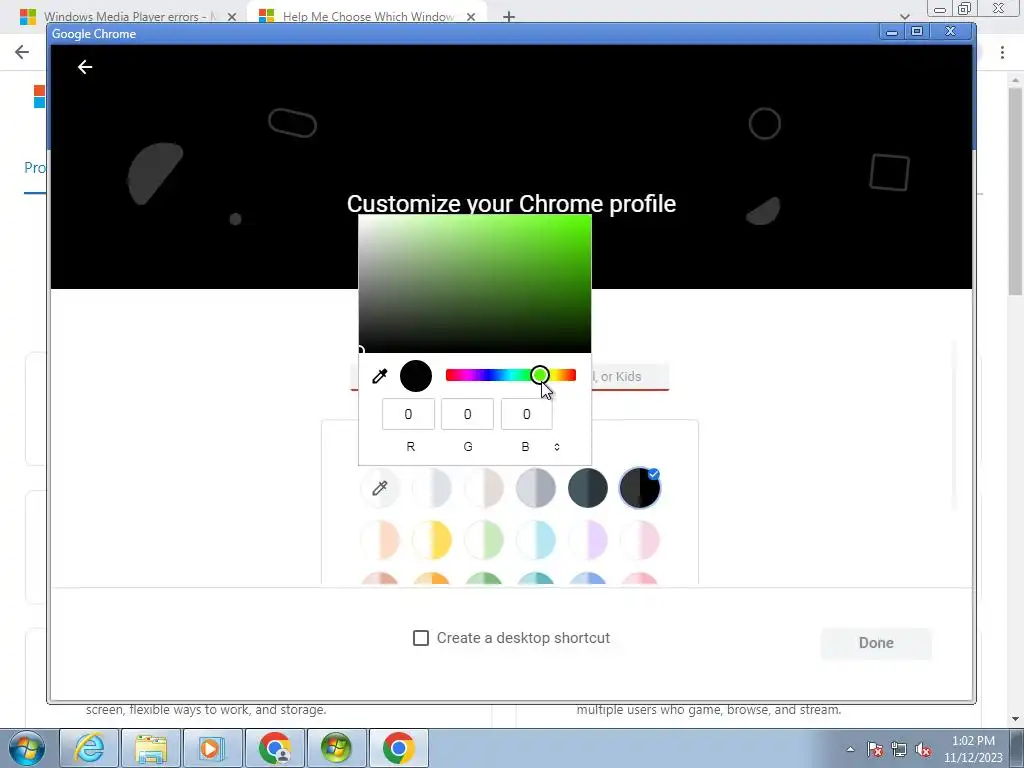The height and width of the screenshot is (768, 1024).
Task: Select the peach theme color swatch
Action: pyautogui.click(x=379, y=540)
